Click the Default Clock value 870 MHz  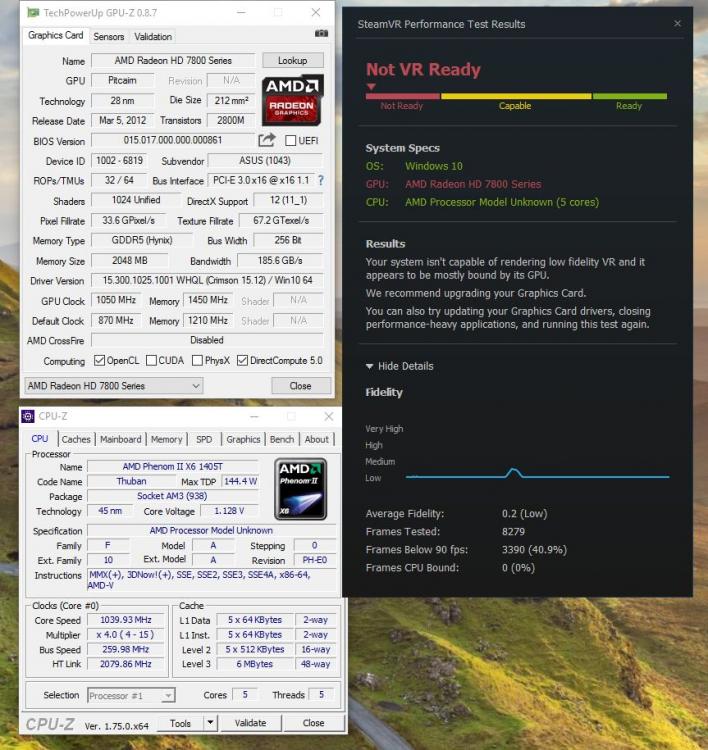(116, 320)
